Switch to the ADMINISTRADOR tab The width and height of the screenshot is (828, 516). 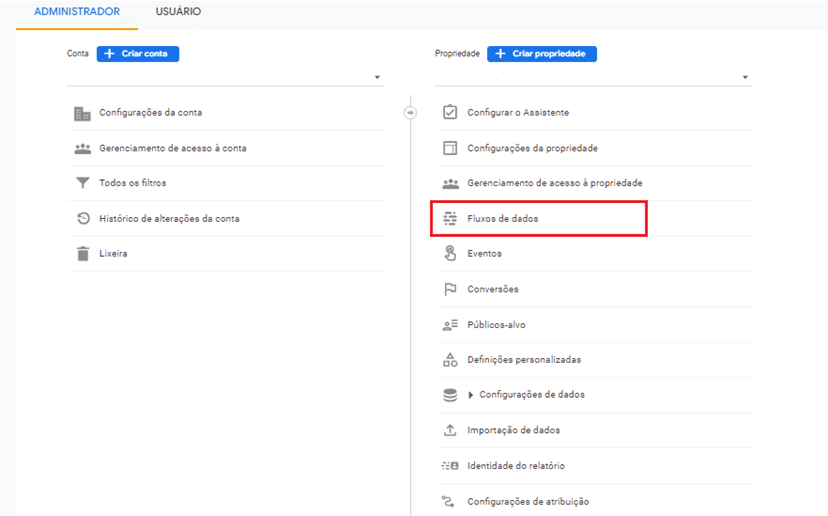[77, 12]
